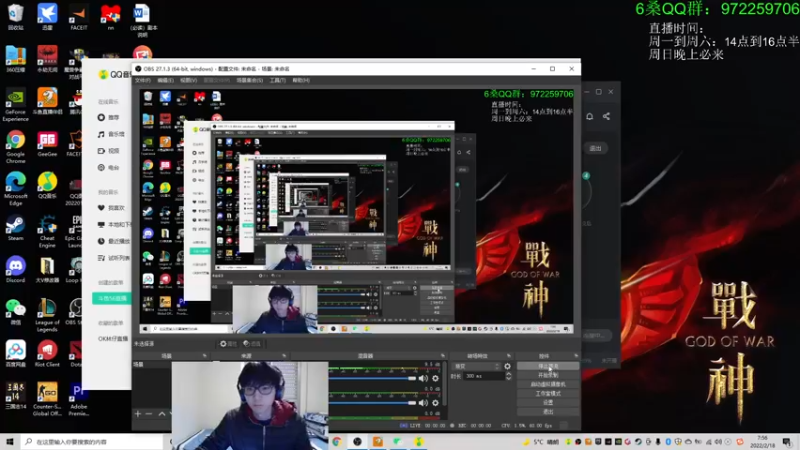The width and height of the screenshot is (800, 450).
Task: Launch Google Chrome from the desktop
Action: click(15, 147)
